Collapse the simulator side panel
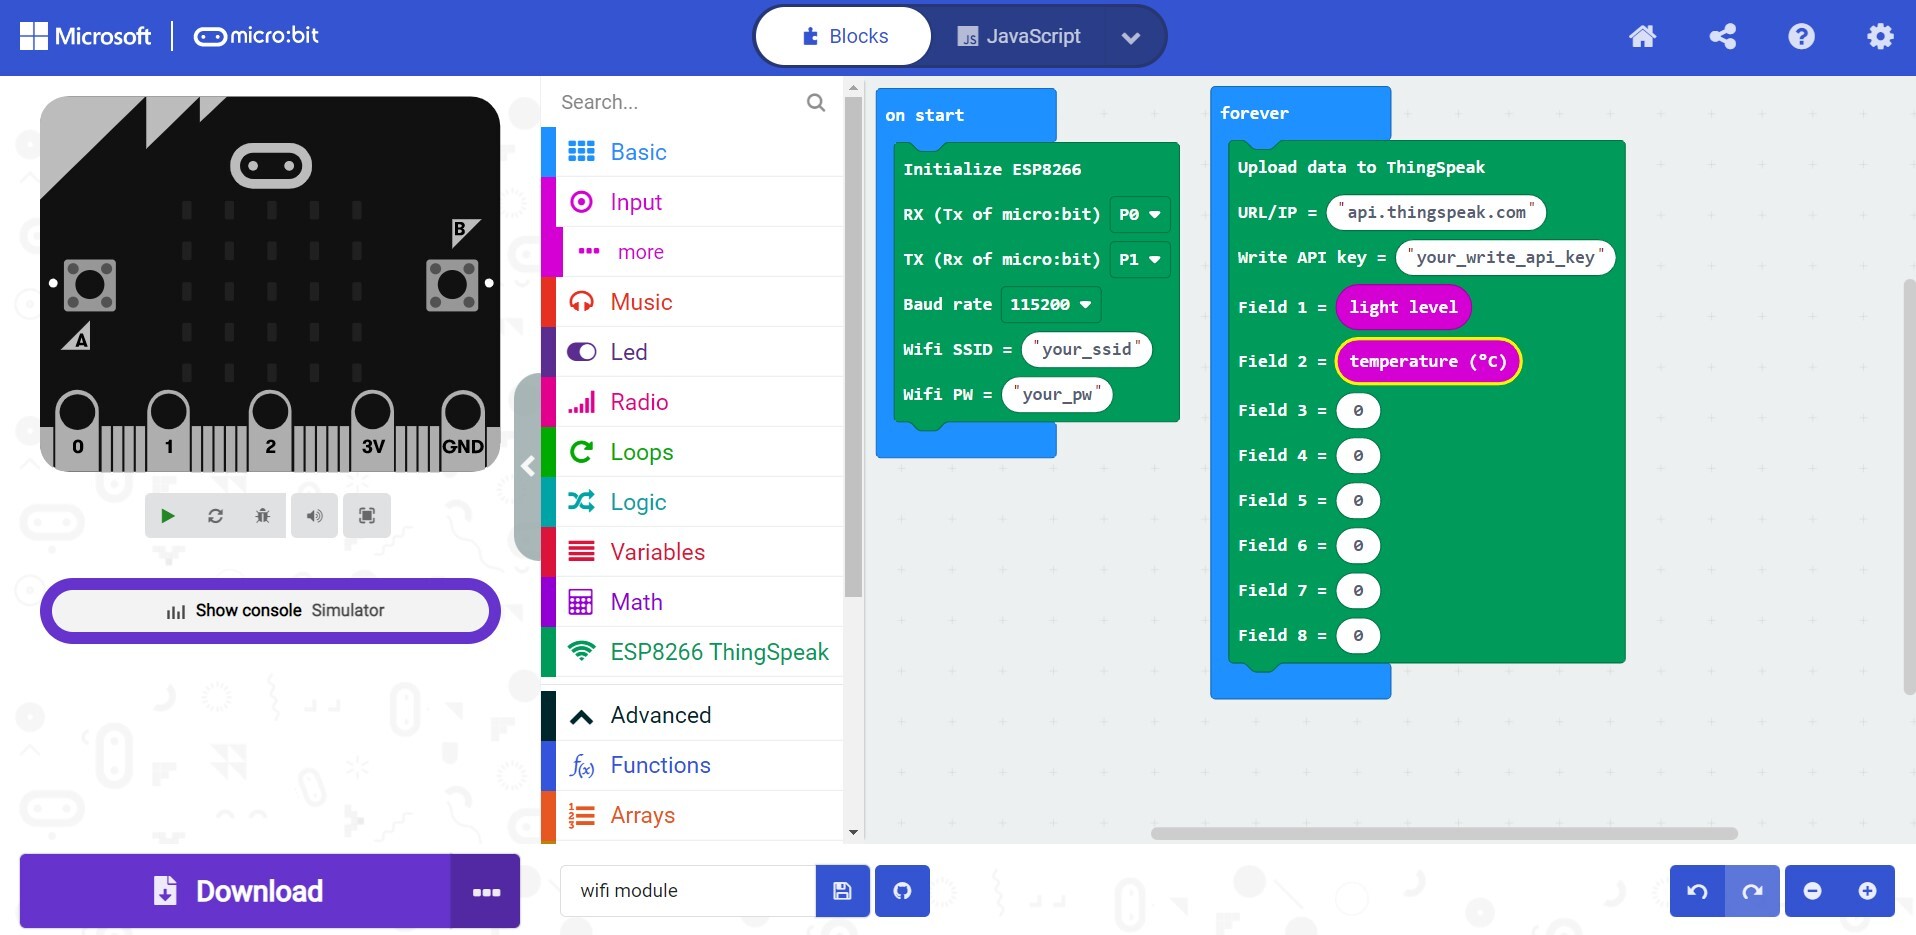1916x935 pixels. [x=528, y=466]
